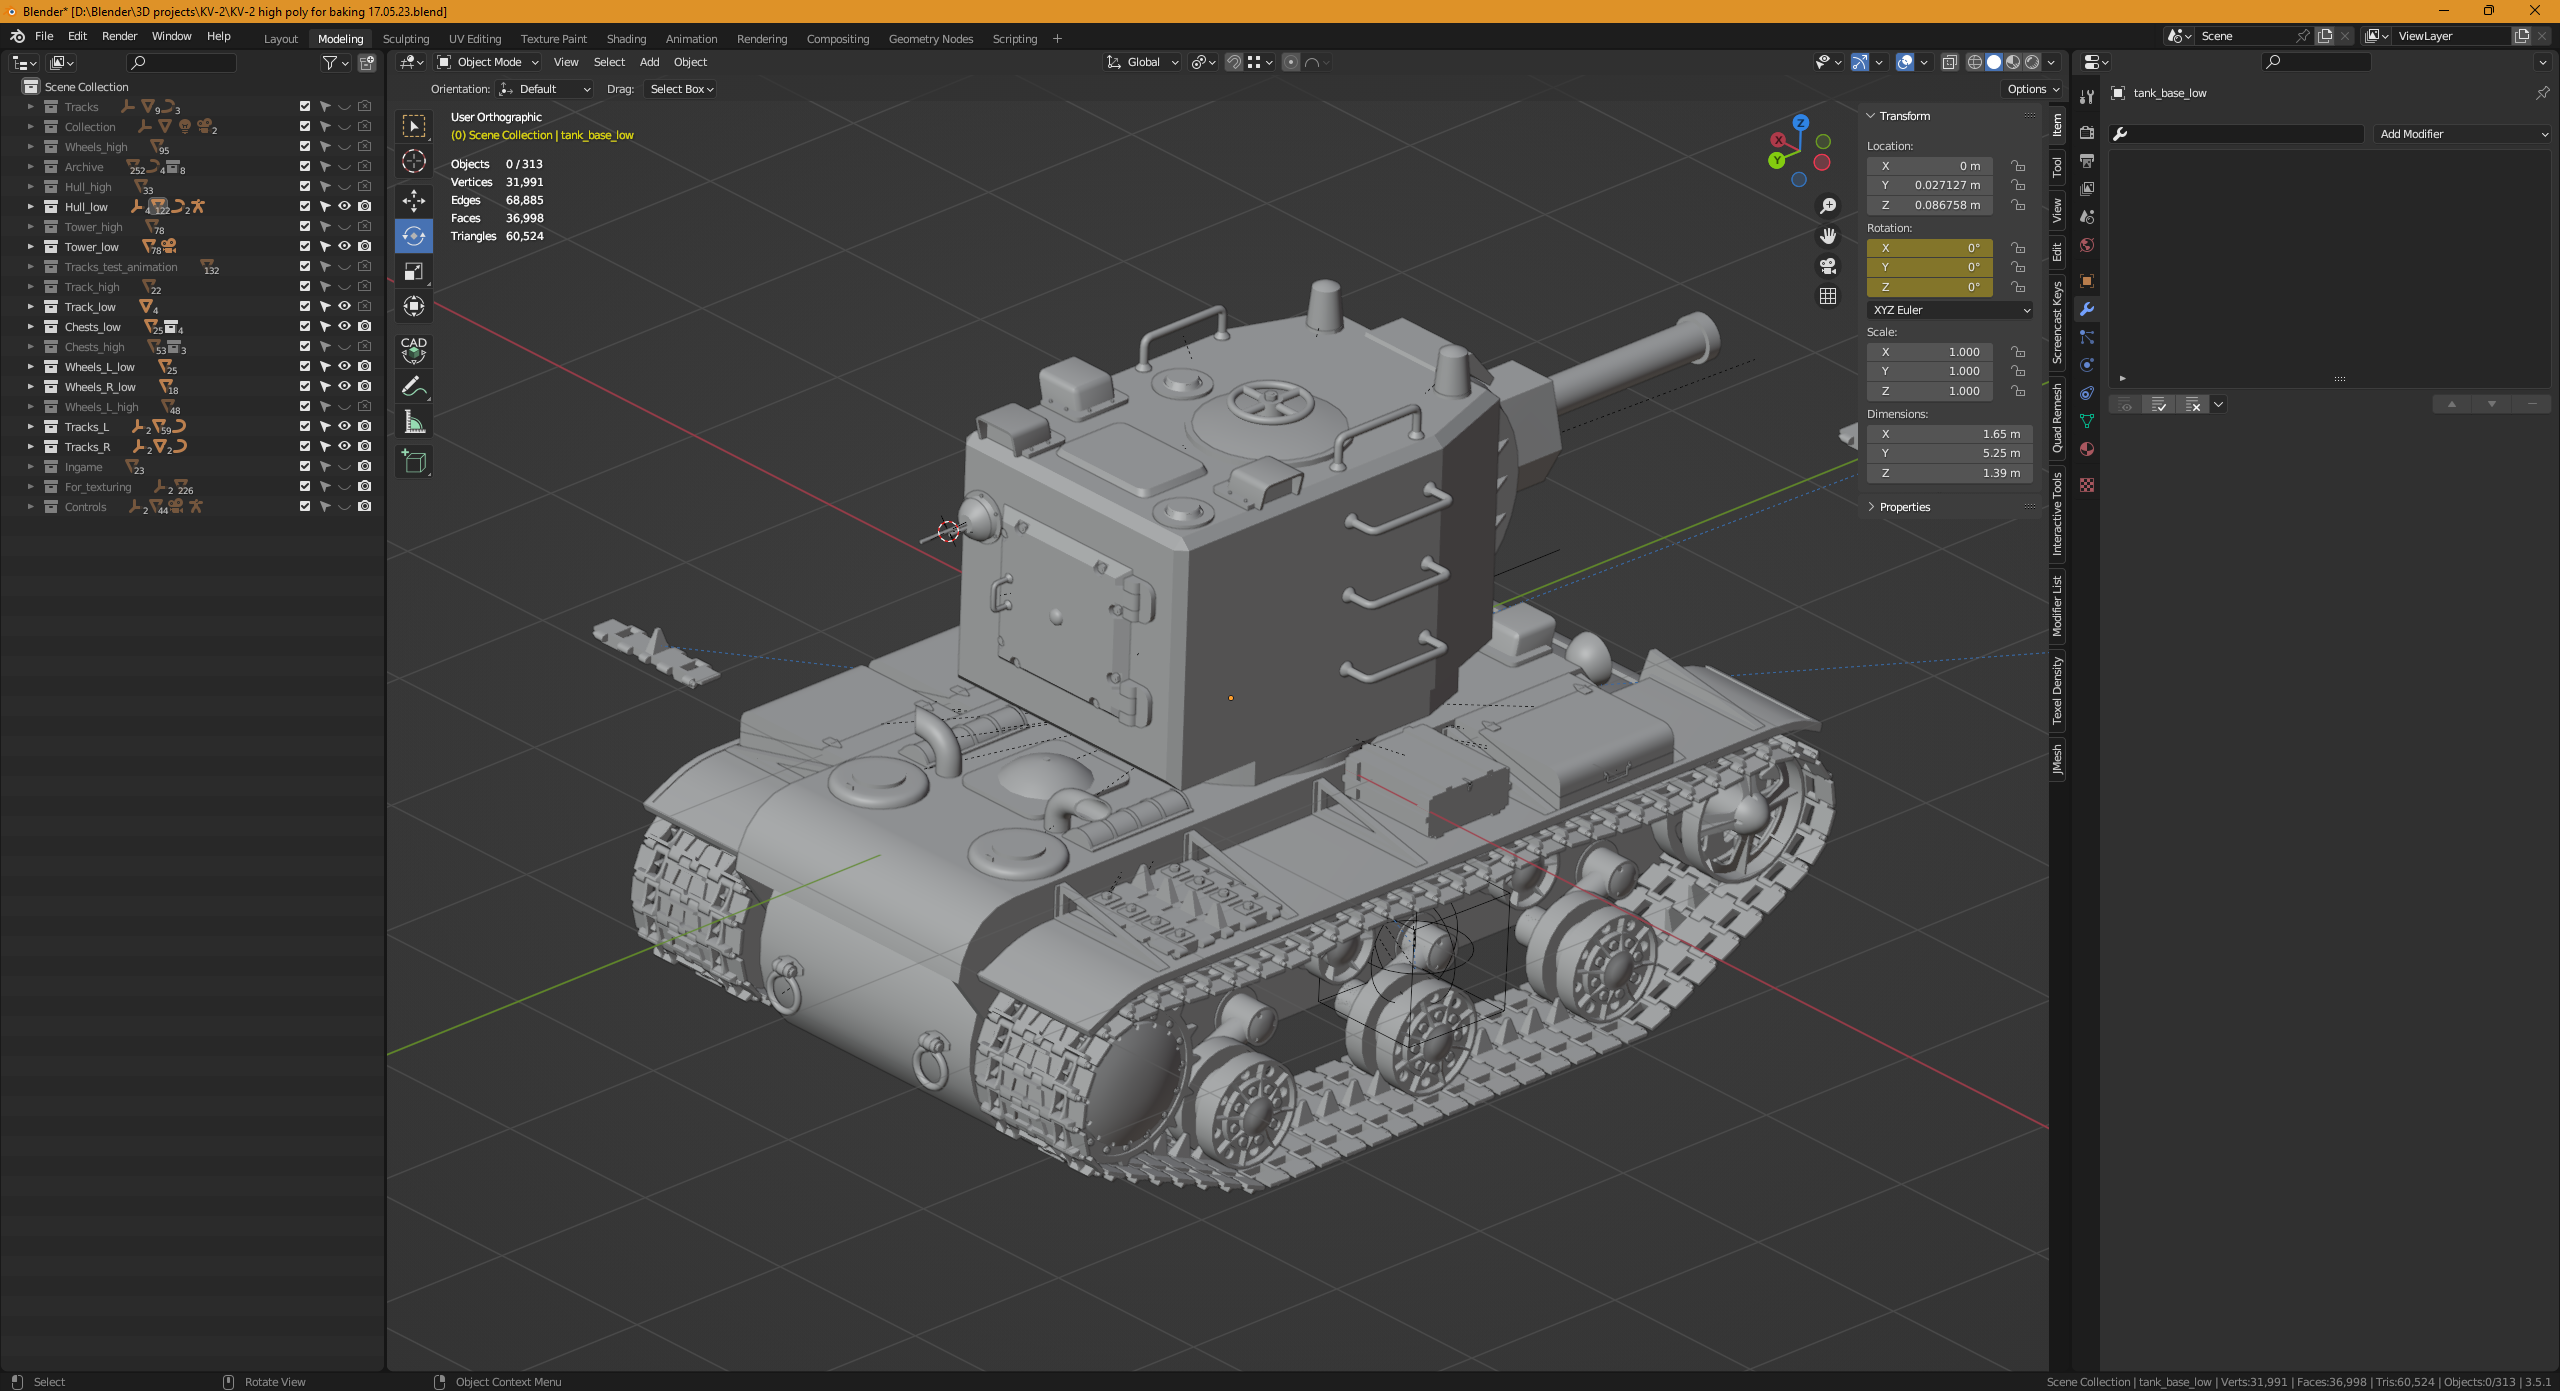
Task: Open the XYZ Euler rotation mode dropdown
Action: tap(1950, 310)
